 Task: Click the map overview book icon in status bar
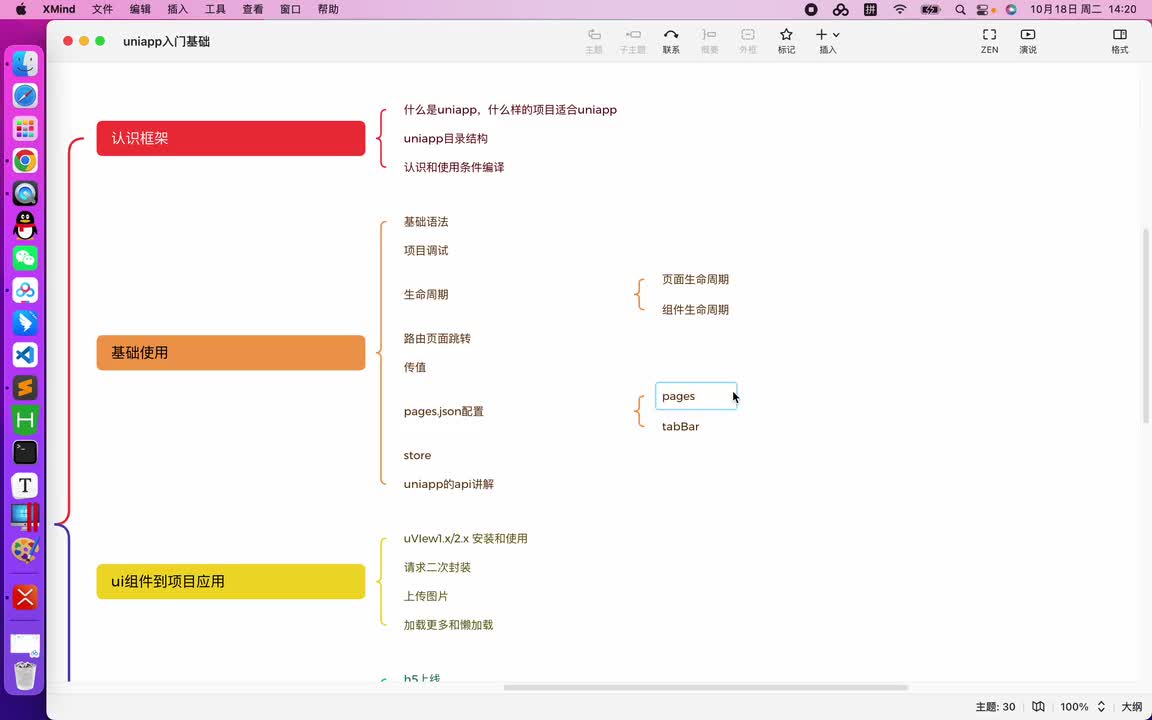1038,707
